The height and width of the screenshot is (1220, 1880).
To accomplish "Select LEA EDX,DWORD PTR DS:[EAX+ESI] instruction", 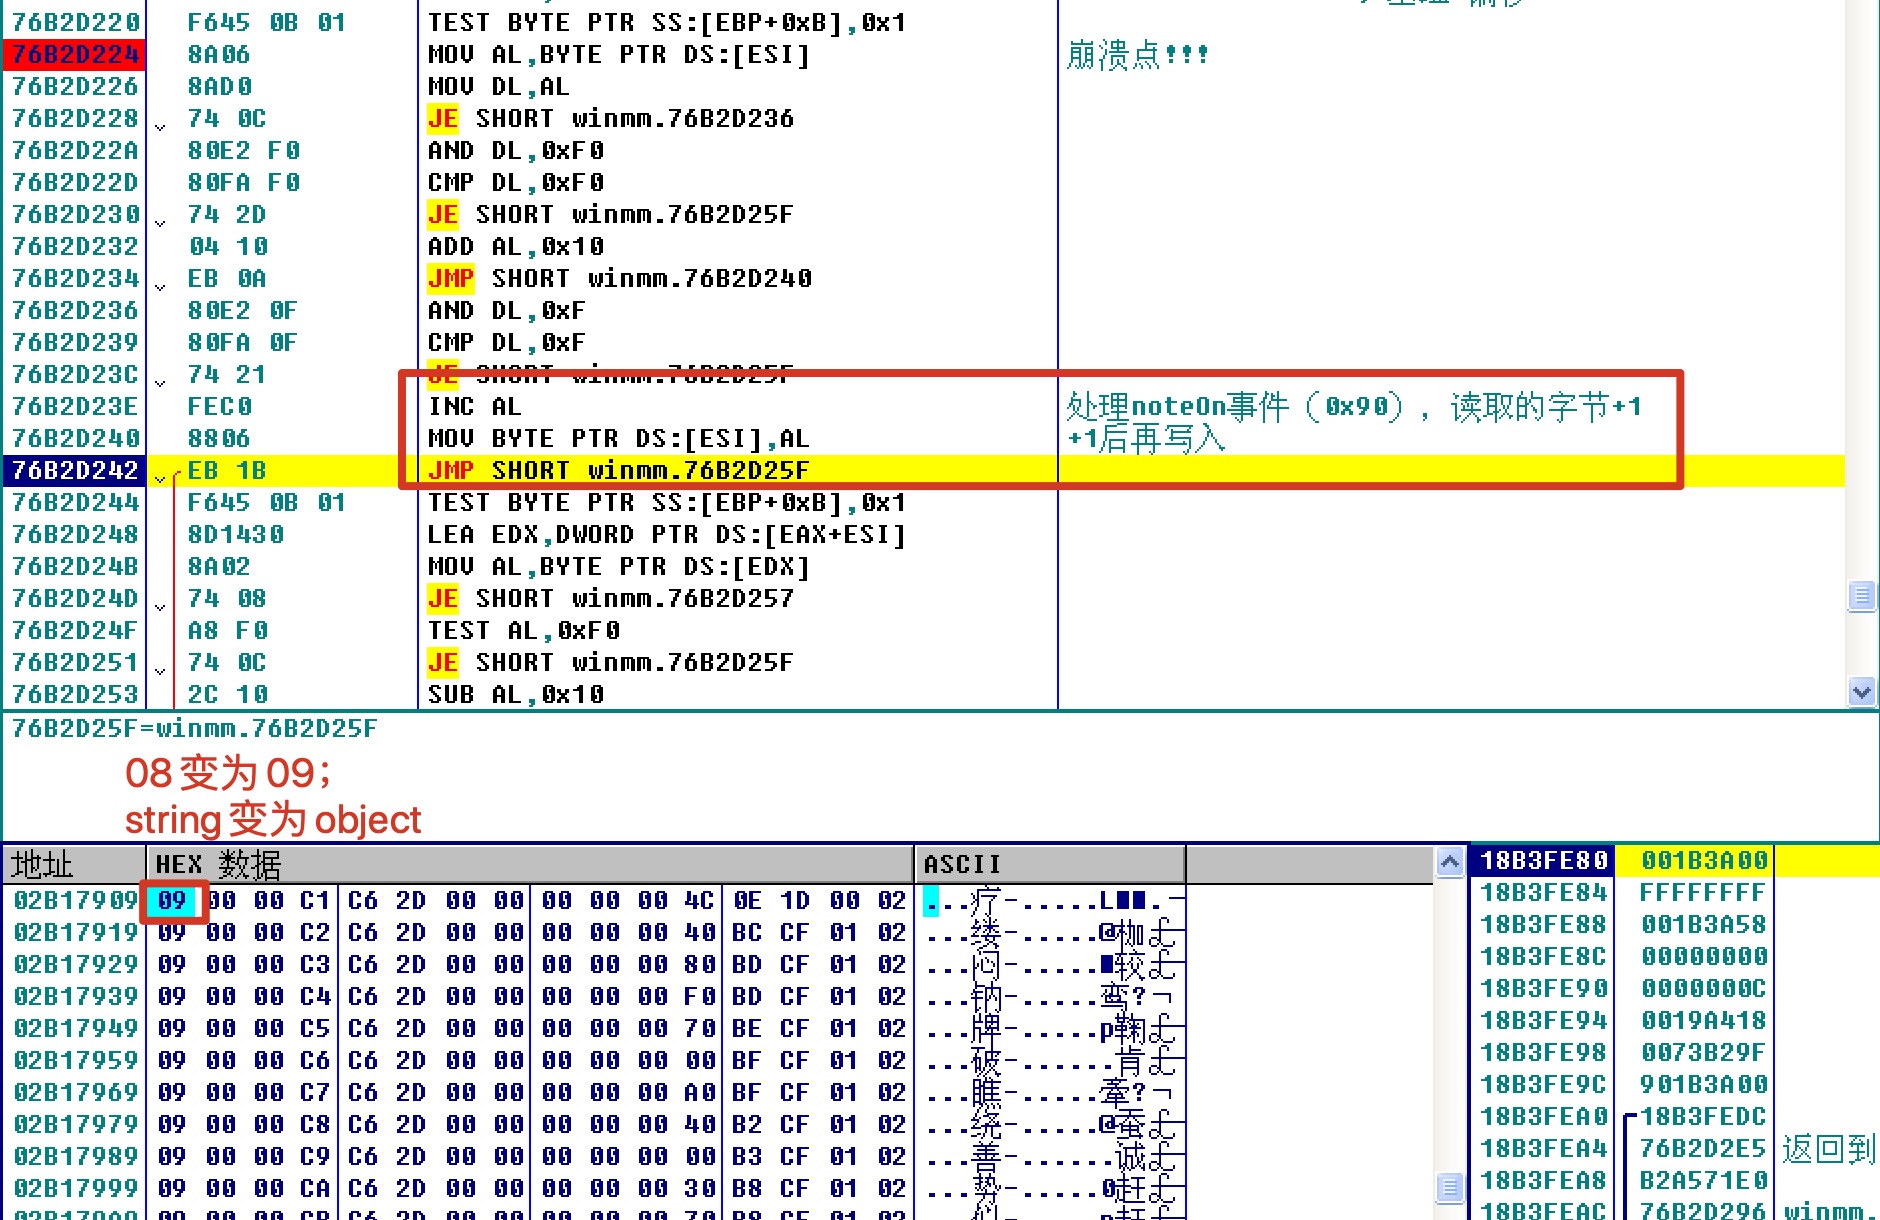I will coord(666,535).
